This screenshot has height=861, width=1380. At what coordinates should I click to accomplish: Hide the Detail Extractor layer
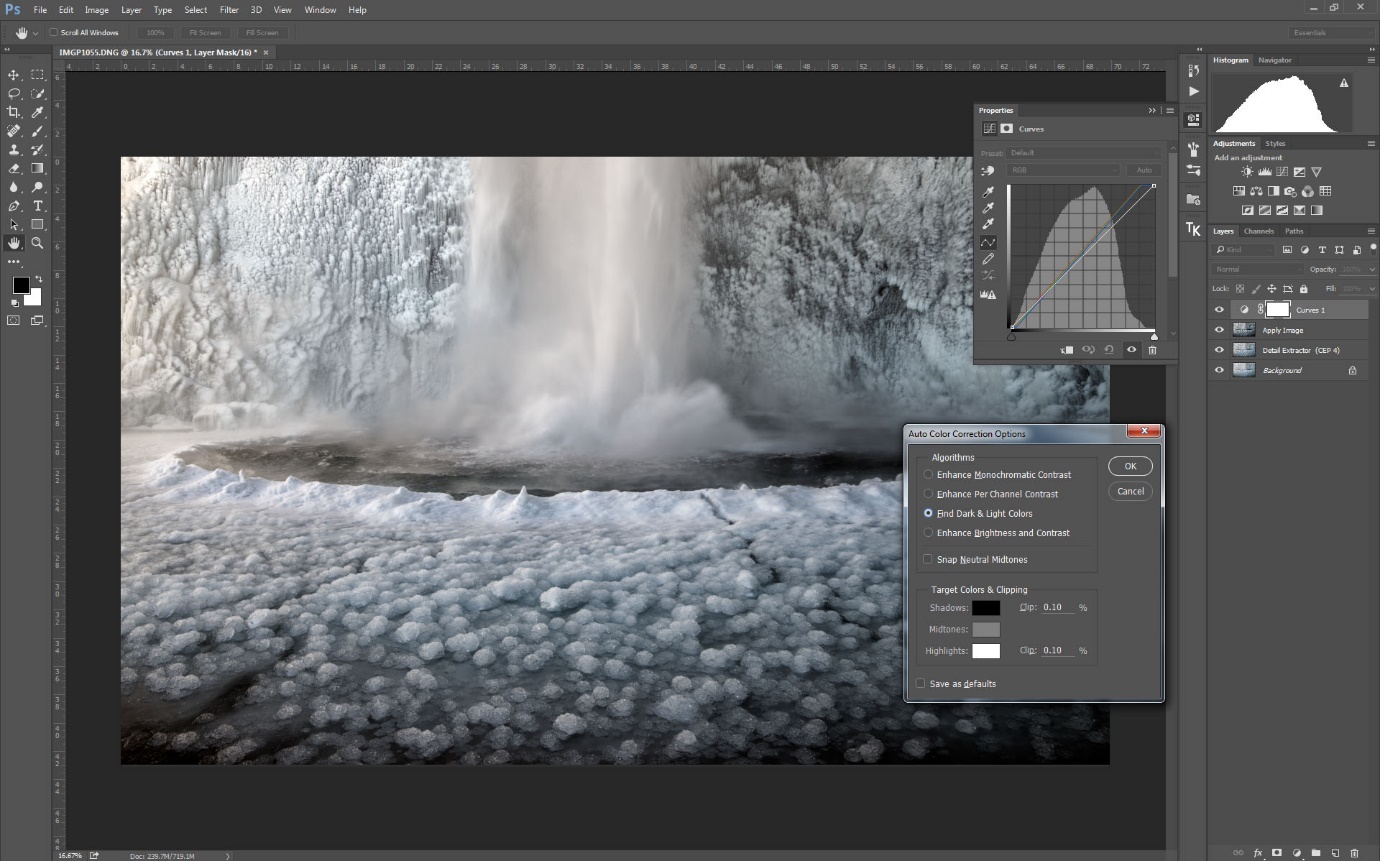coord(1219,350)
